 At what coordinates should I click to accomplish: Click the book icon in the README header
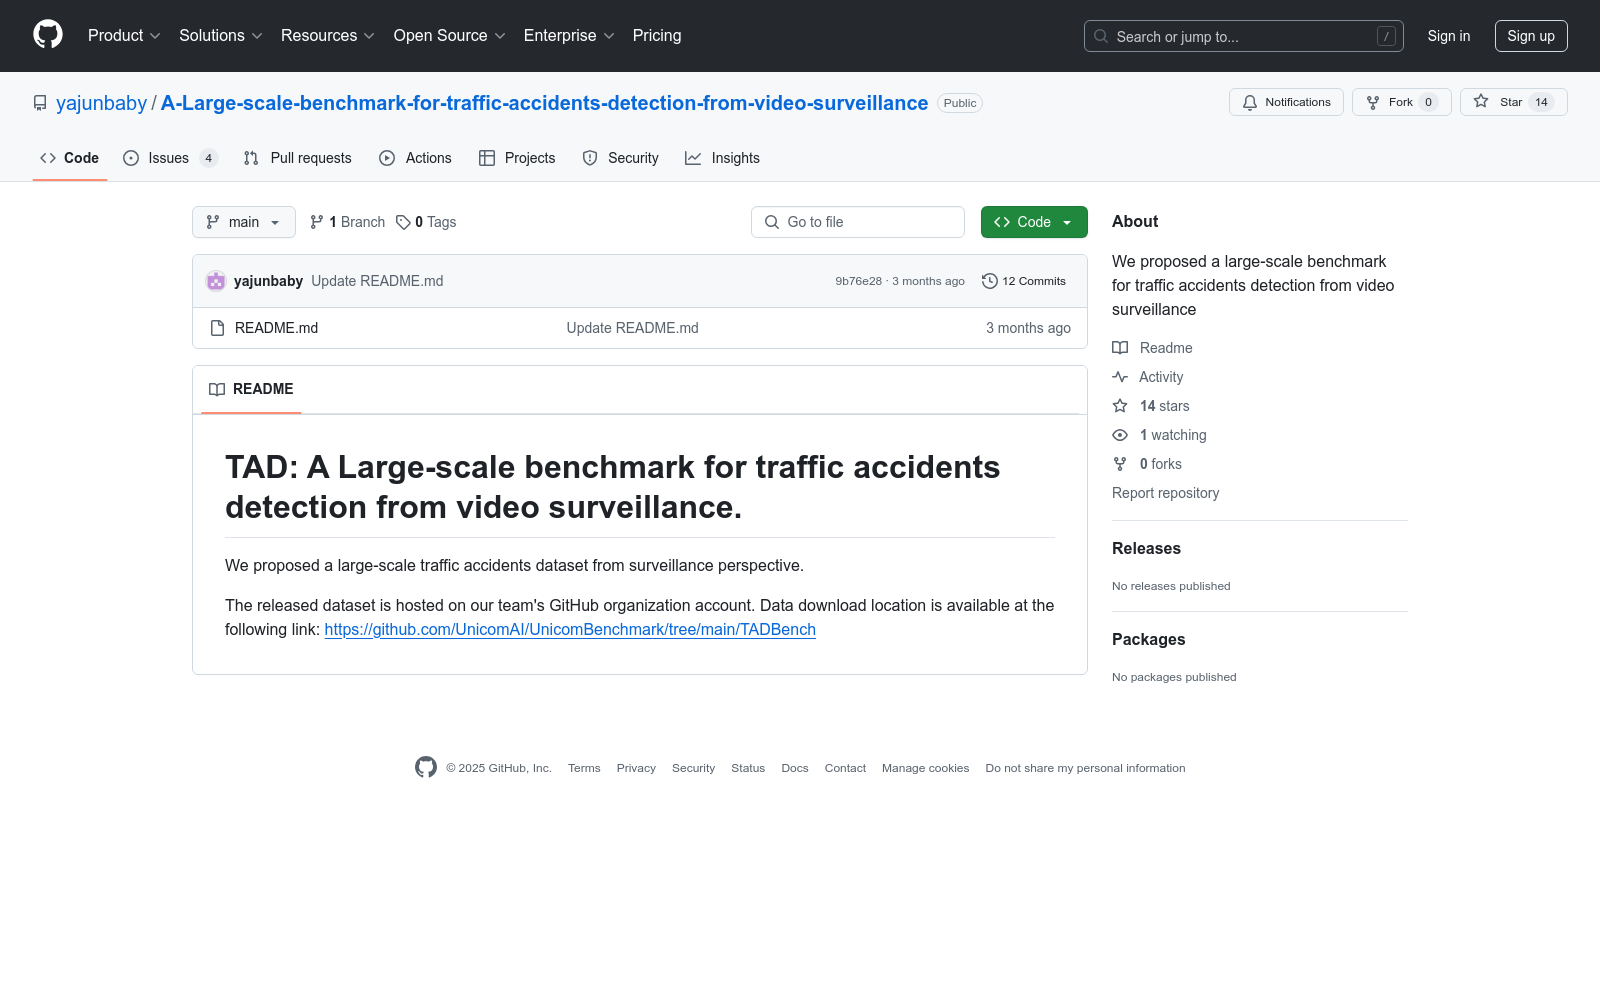pyautogui.click(x=217, y=389)
